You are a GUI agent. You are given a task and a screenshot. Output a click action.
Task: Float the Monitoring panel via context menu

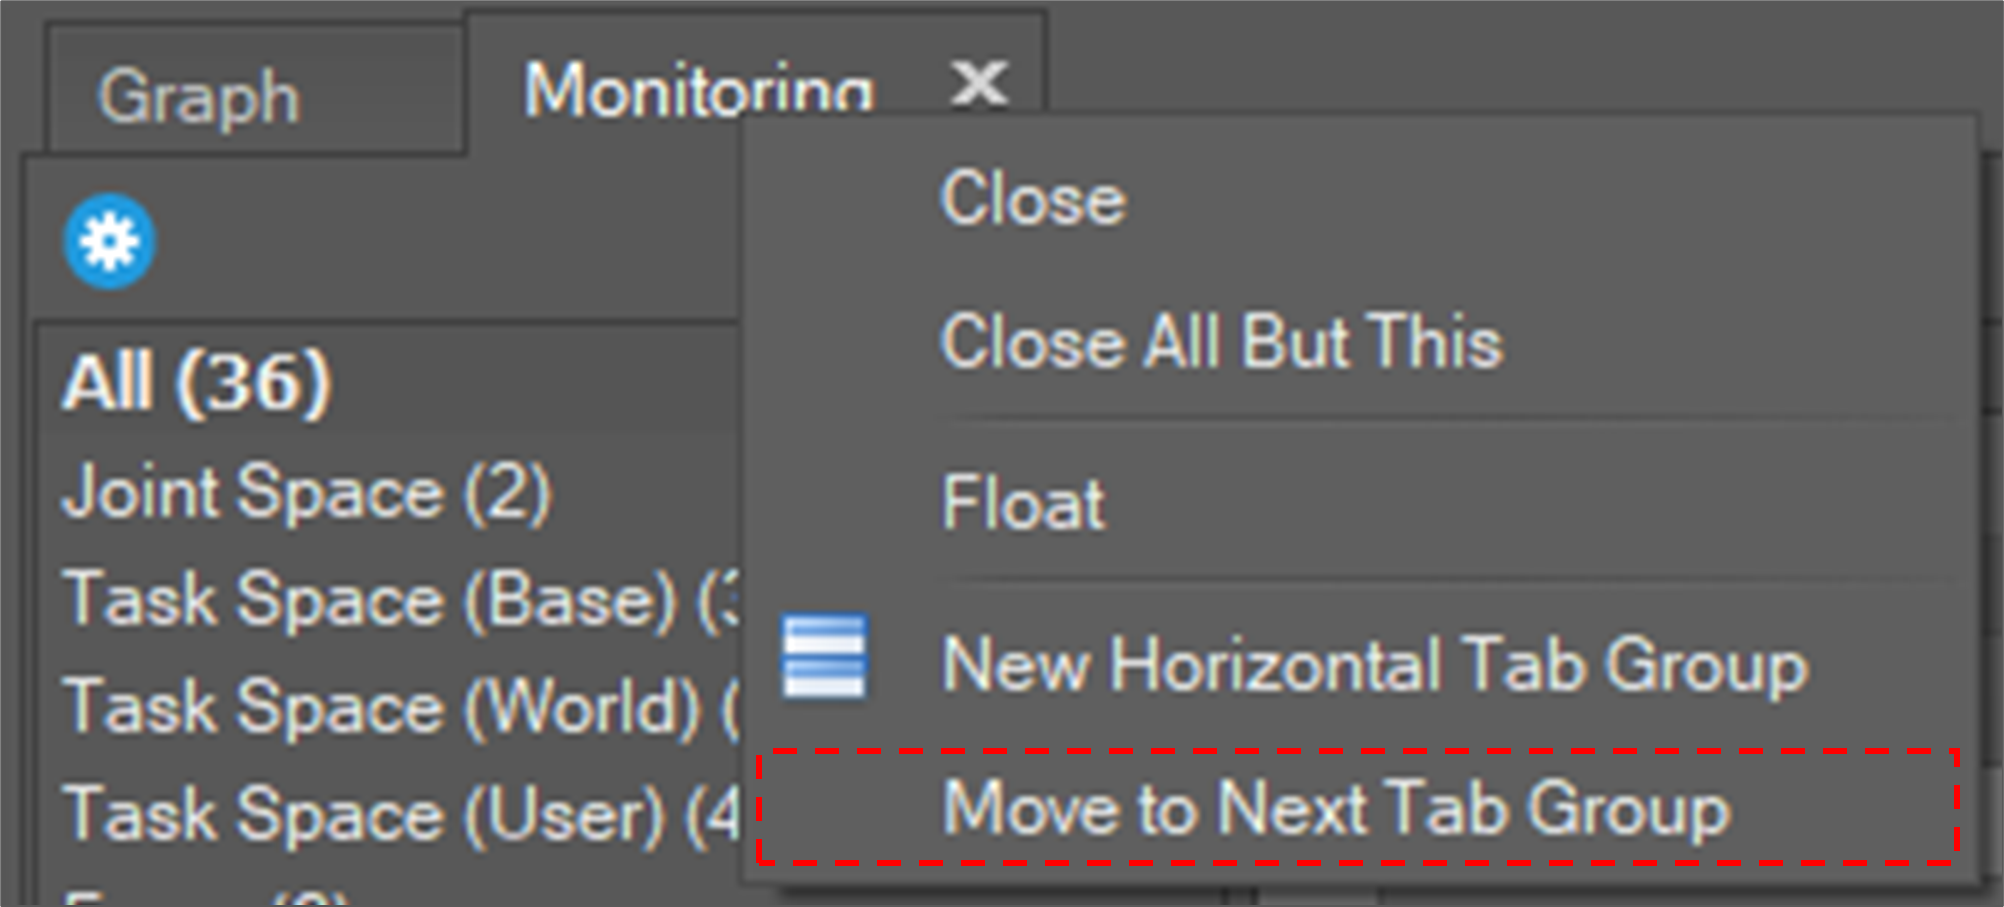click(x=1023, y=502)
